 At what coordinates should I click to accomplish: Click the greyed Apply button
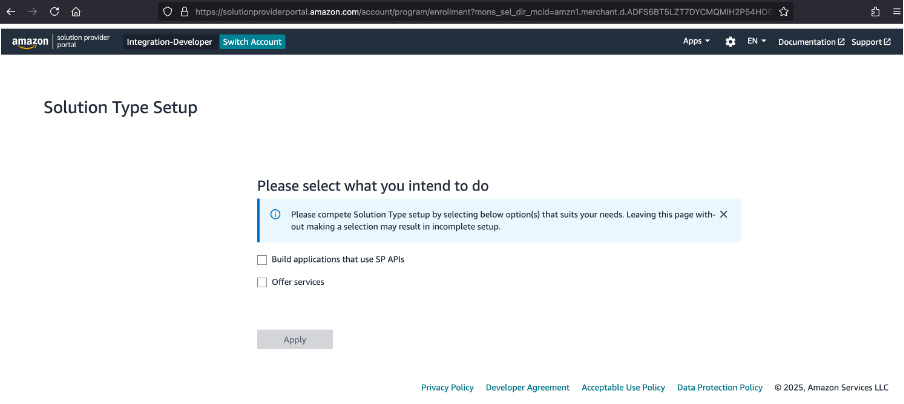[295, 339]
